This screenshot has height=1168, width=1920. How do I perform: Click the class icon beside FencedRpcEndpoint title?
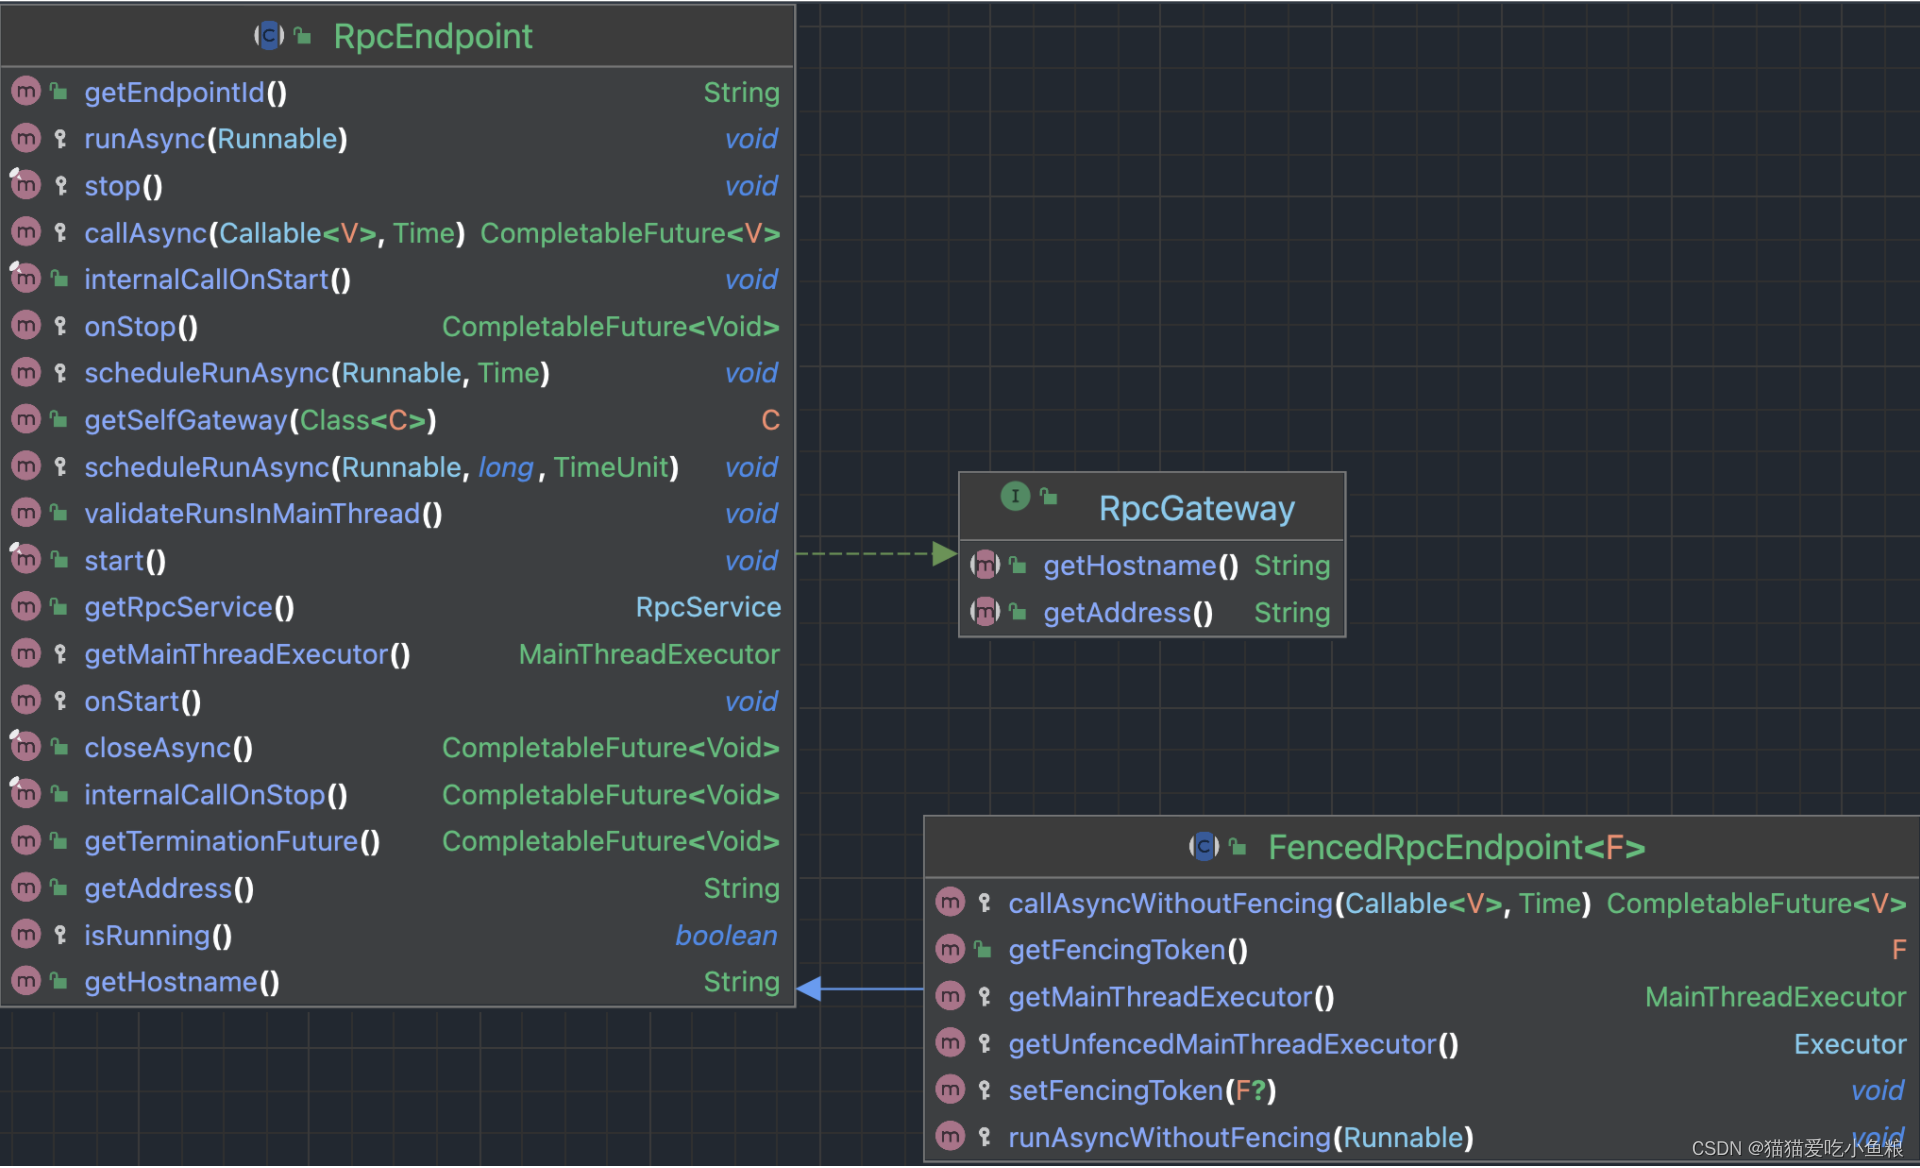click(1204, 847)
